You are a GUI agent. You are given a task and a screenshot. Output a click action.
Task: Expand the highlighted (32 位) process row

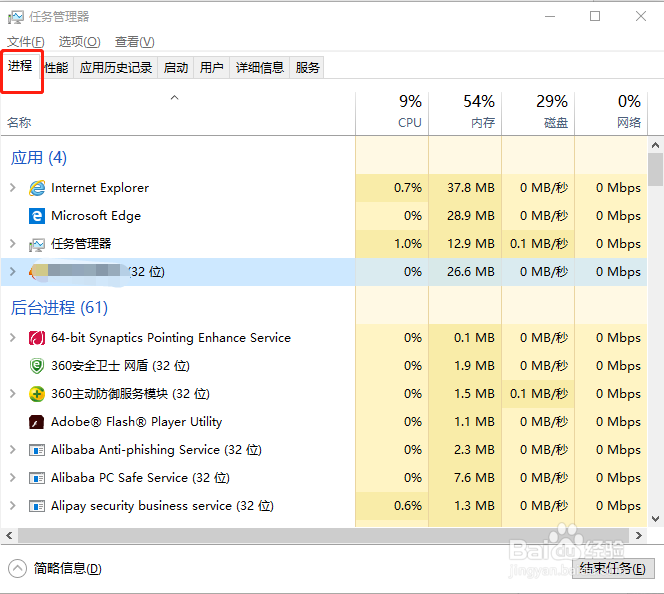[x=13, y=271]
